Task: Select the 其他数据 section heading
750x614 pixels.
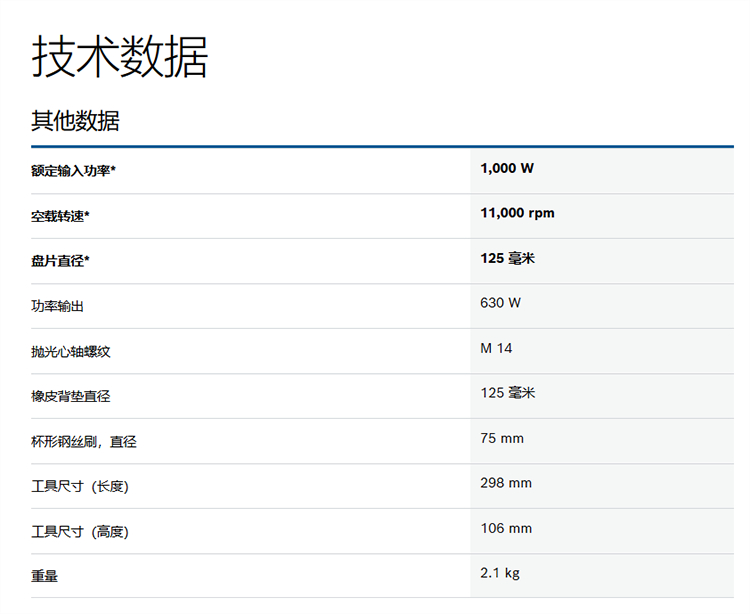Action: pyautogui.click(x=75, y=121)
